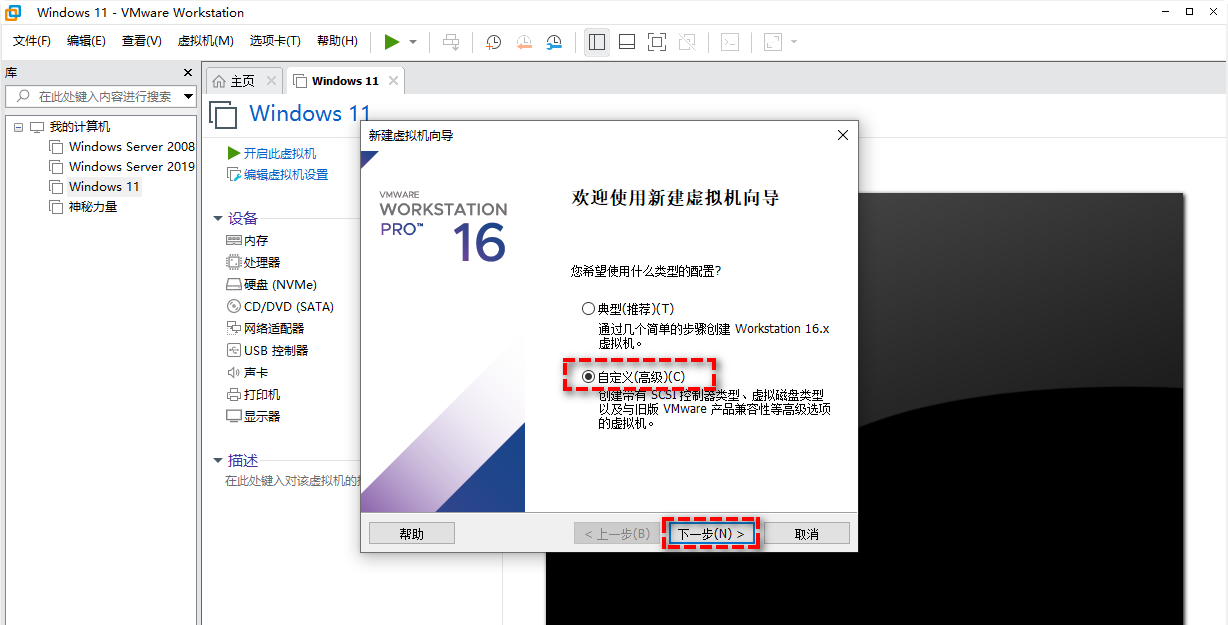Image resolution: width=1228 pixels, height=625 pixels.
Task: Open the library search dropdown arrow
Action: (x=188, y=97)
